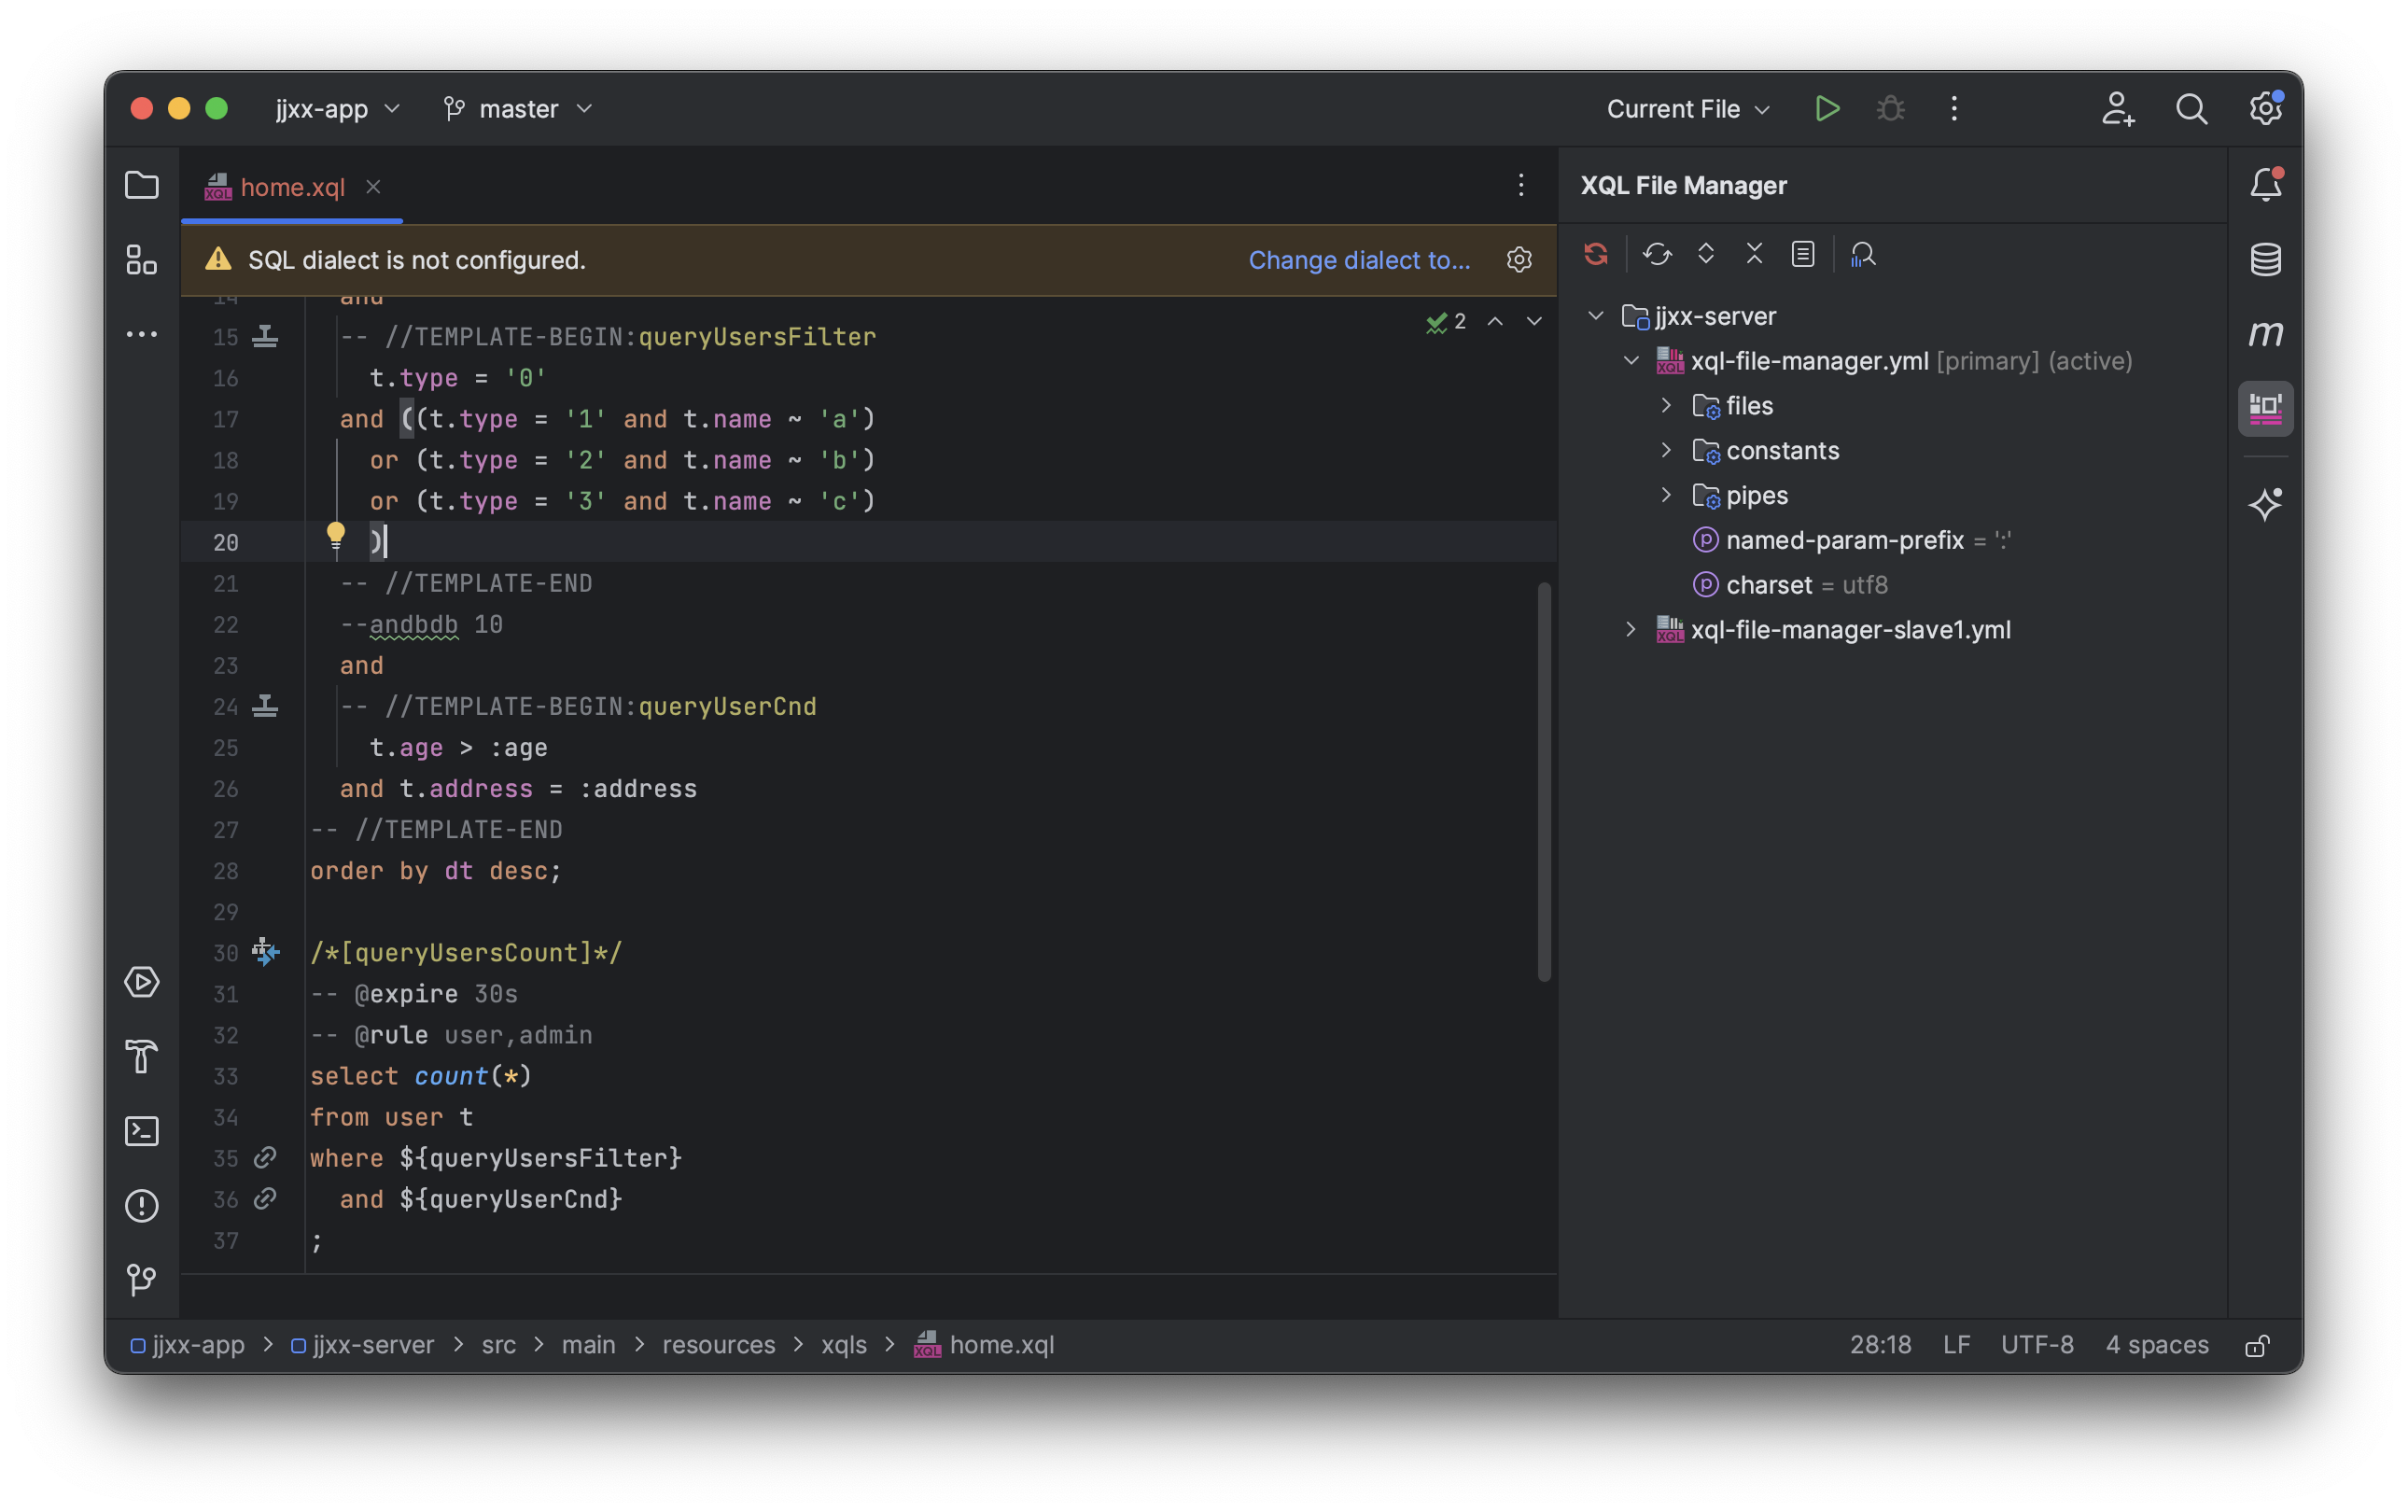
Task: Select named-param-prefix property in tree
Action: click(1852, 541)
